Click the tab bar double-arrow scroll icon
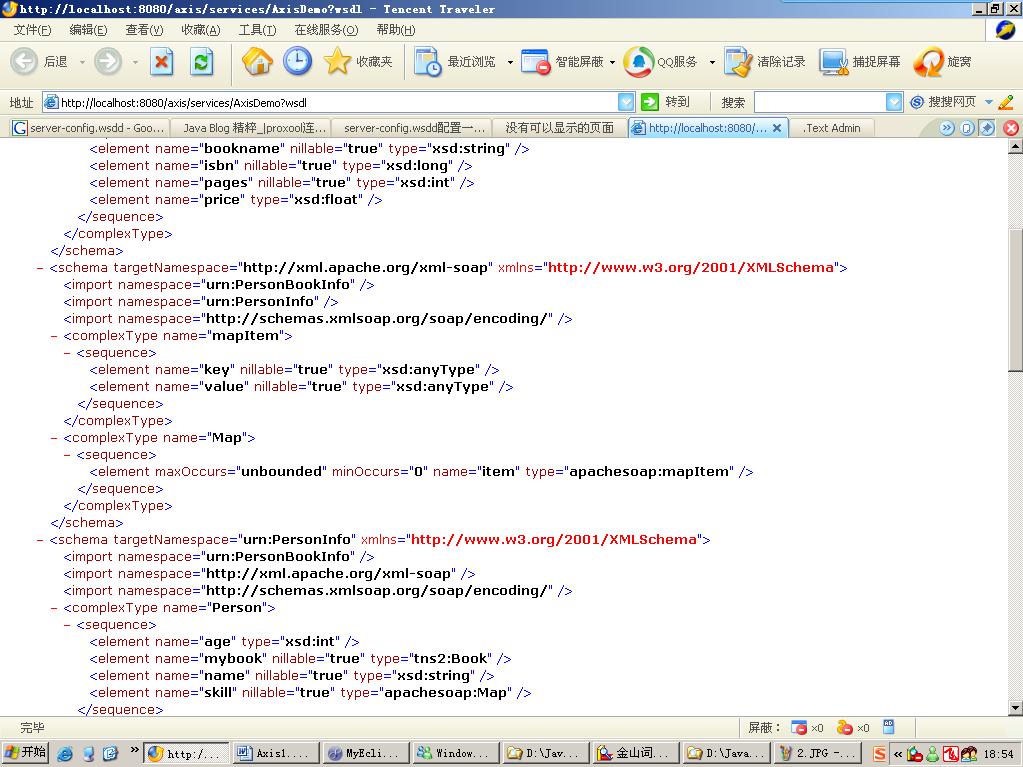The image size is (1023, 767). tap(947, 128)
